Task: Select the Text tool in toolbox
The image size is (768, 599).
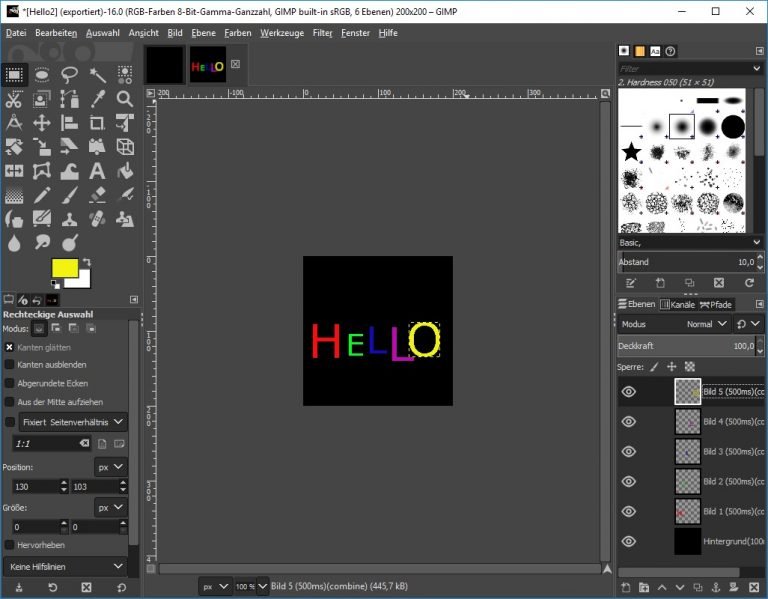Action: click(97, 171)
